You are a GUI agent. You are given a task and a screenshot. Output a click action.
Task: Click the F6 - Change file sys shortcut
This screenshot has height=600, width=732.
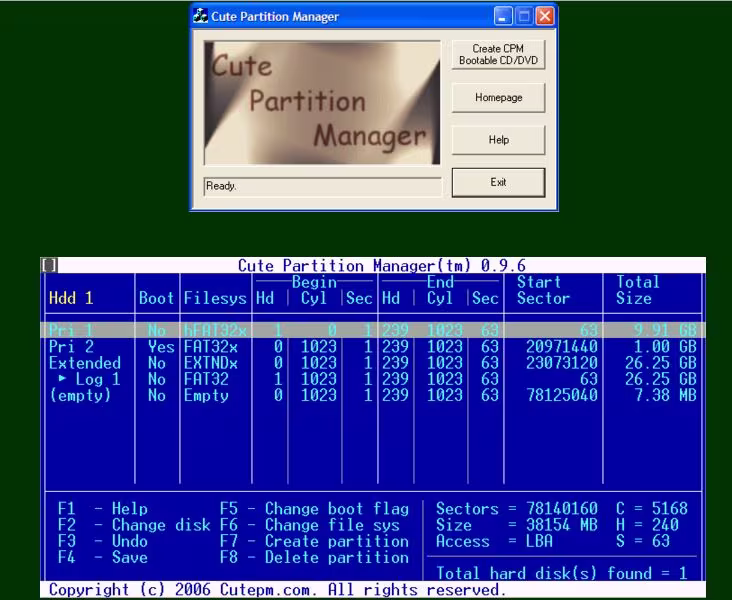(310, 525)
